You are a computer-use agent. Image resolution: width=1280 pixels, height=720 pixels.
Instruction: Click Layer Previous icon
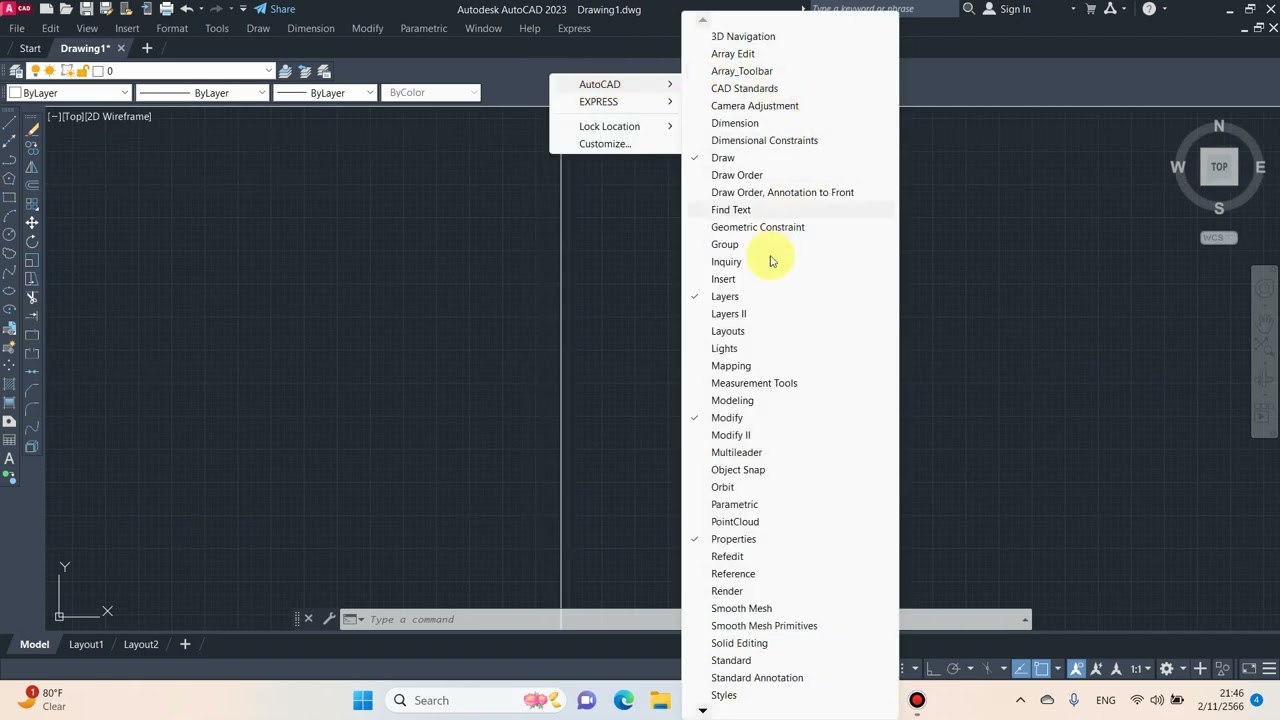305,71
